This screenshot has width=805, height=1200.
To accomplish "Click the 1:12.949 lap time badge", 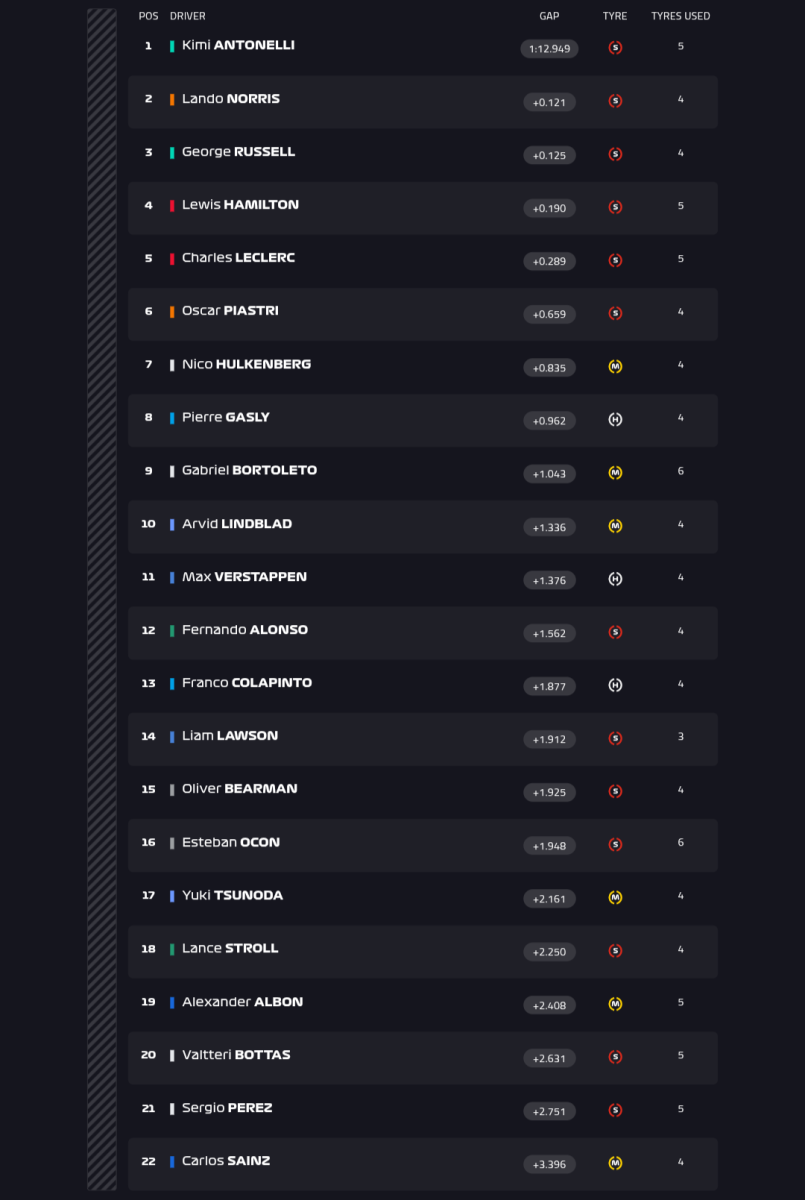I will point(549,49).
